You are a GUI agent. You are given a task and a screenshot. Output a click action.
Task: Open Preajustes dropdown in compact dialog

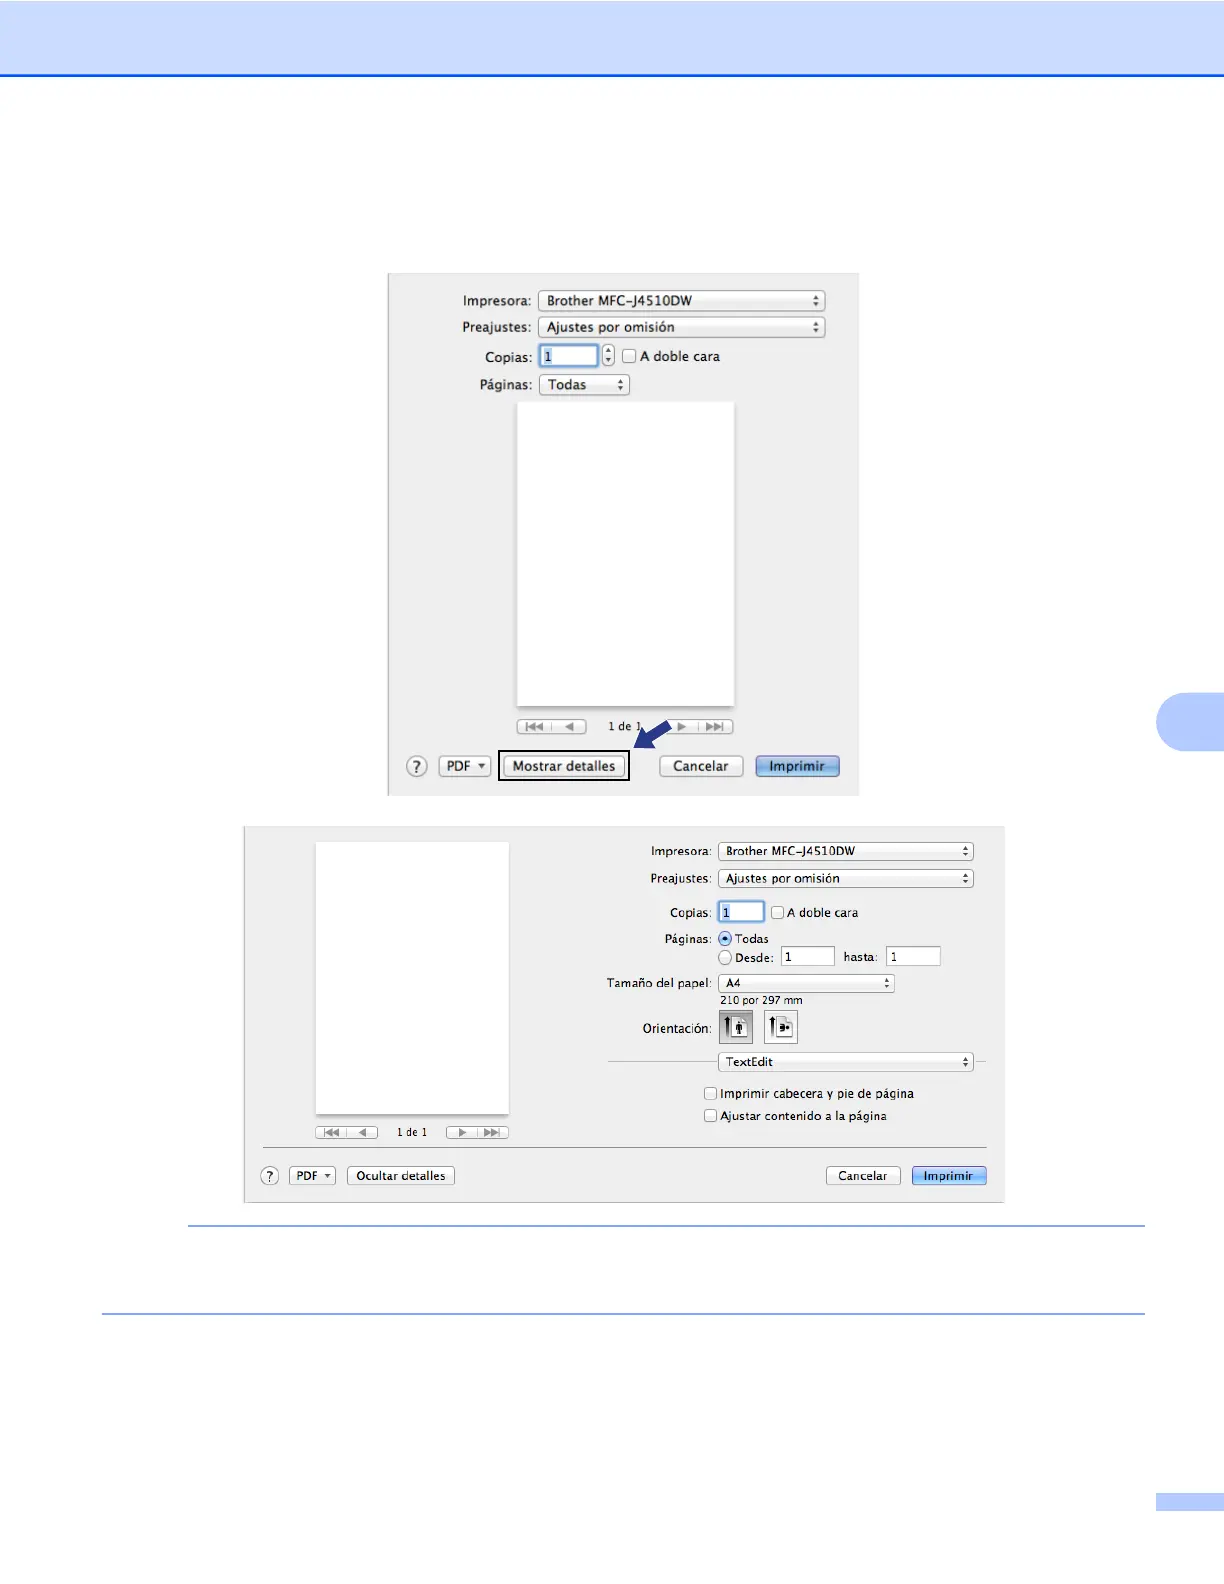pos(682,327)
